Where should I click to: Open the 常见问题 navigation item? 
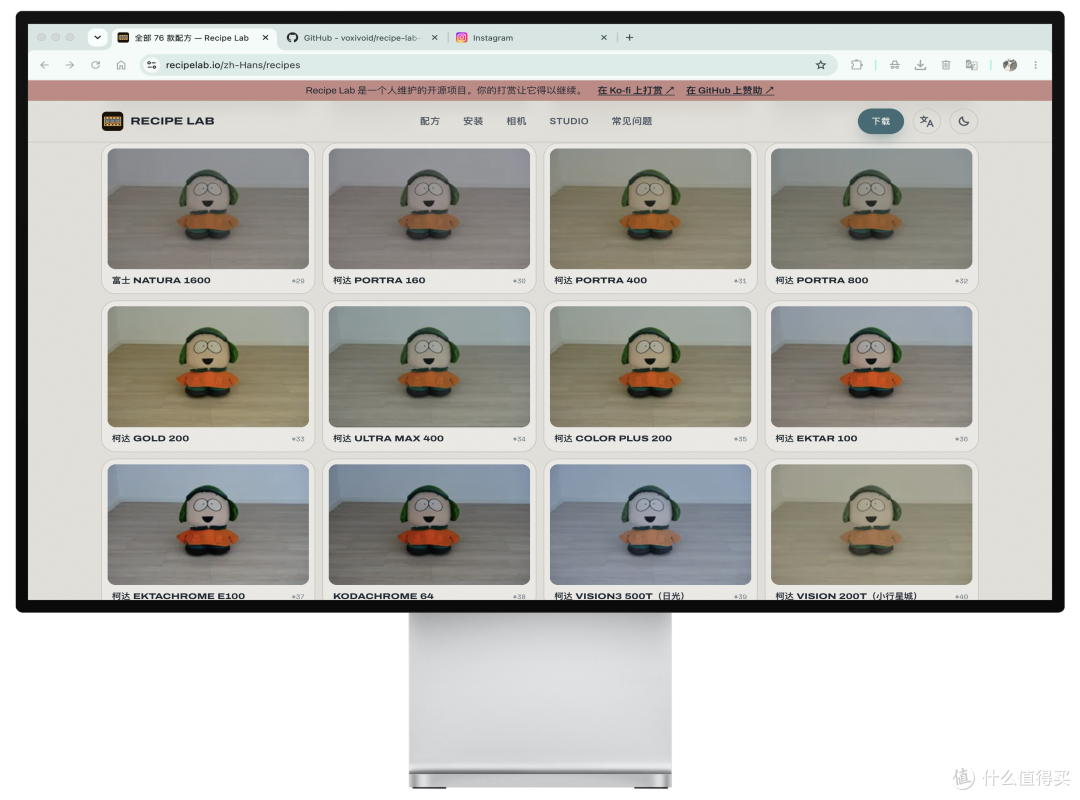pyautogui.click(x=632, y=121)
